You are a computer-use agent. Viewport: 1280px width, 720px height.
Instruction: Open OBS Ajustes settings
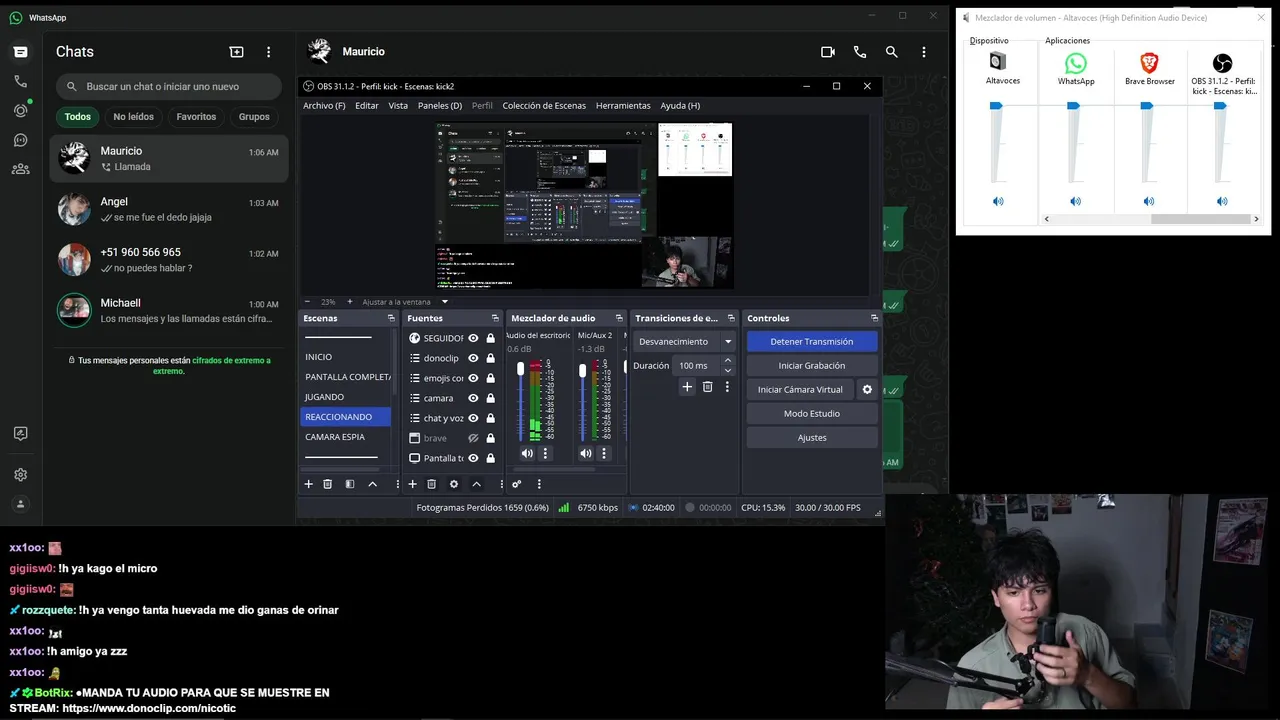(x=812, y=437)
